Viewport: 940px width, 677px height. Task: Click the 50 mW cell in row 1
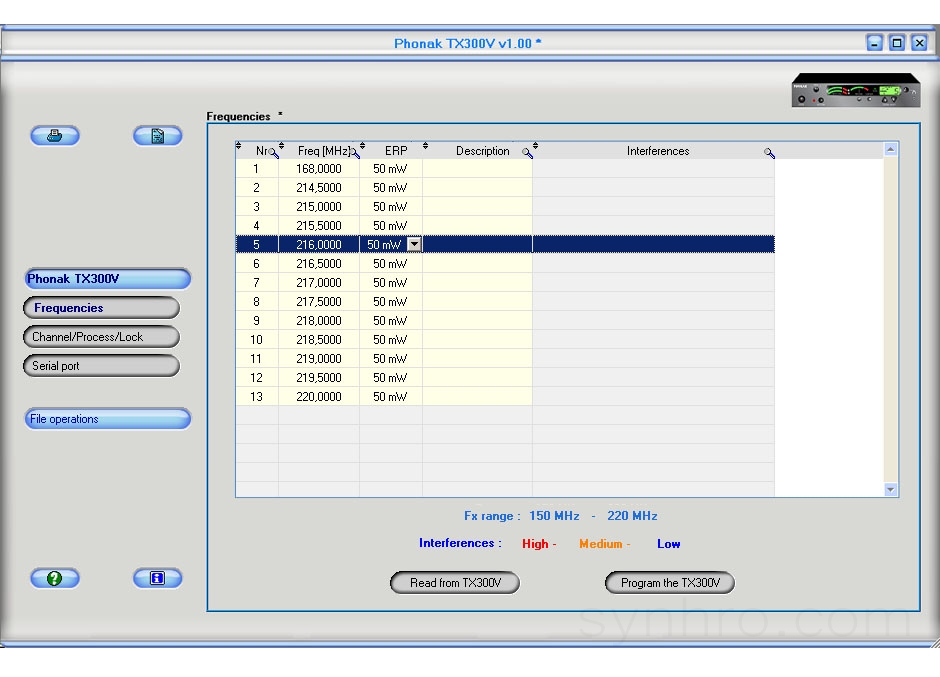tap(391, 169)
